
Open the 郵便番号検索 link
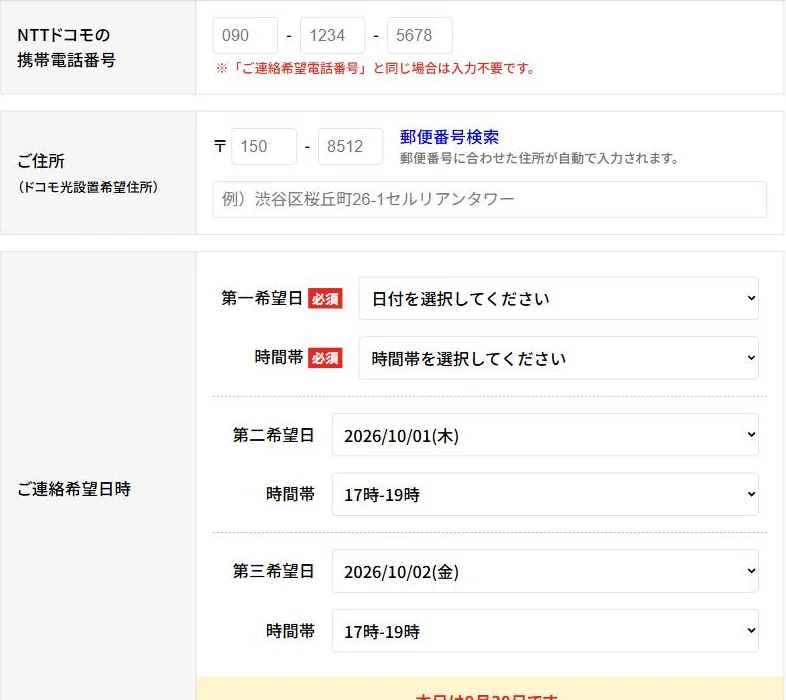(449, 137)
